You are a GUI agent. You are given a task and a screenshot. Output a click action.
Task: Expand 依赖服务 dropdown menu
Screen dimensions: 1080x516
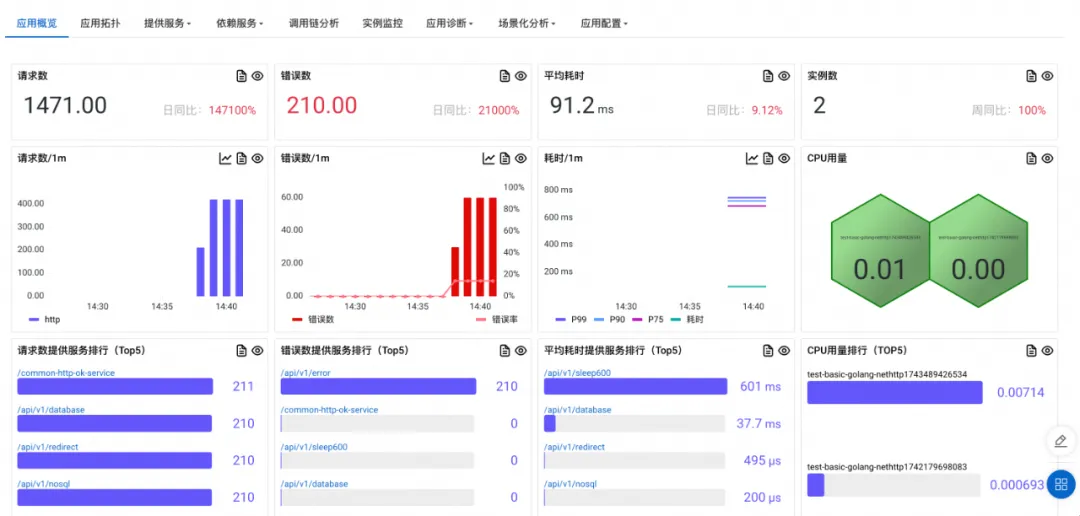(x=240, y=23)
